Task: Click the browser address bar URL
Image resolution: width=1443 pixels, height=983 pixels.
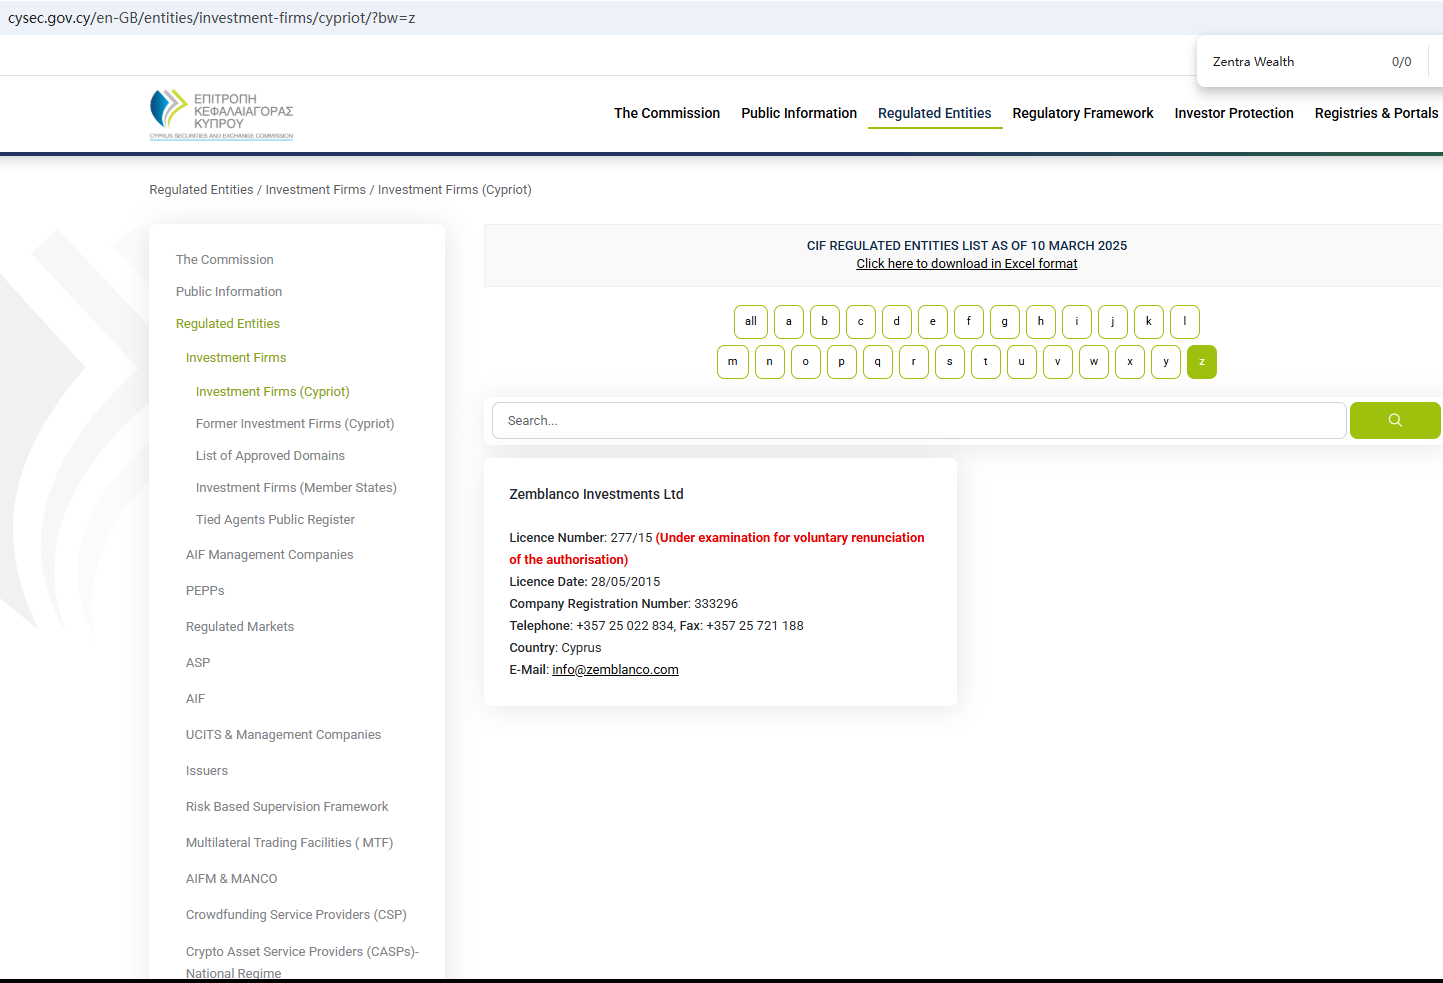Action: pyautogui.click(x=211, y=18)
